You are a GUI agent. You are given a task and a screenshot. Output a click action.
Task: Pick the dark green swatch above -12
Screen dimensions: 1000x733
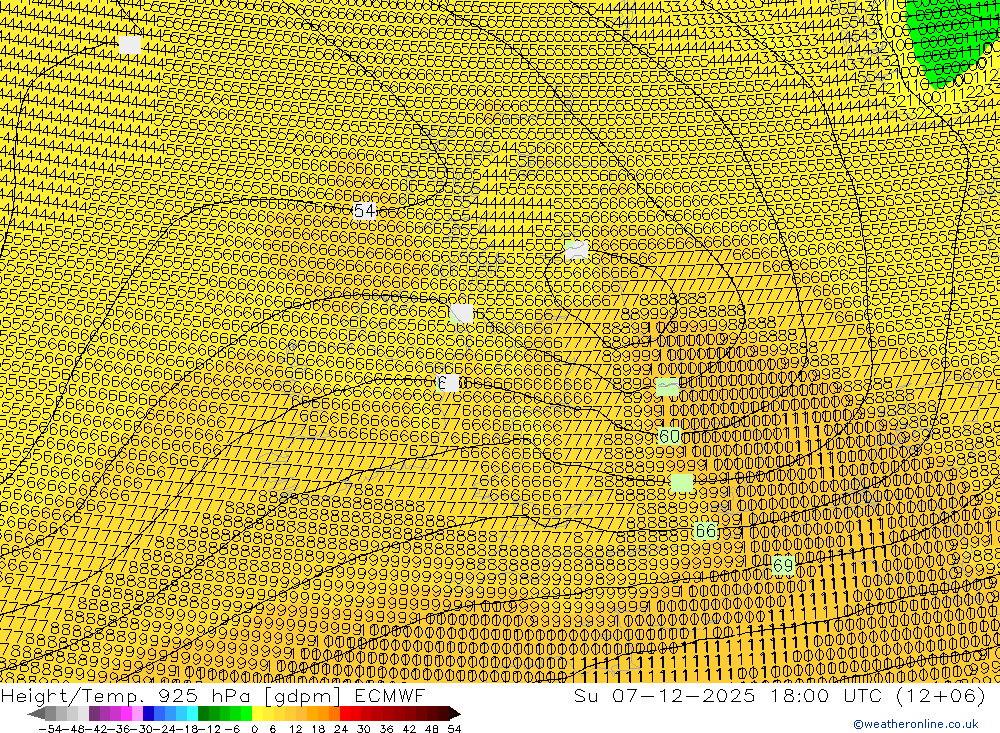[x=203, y=713]
